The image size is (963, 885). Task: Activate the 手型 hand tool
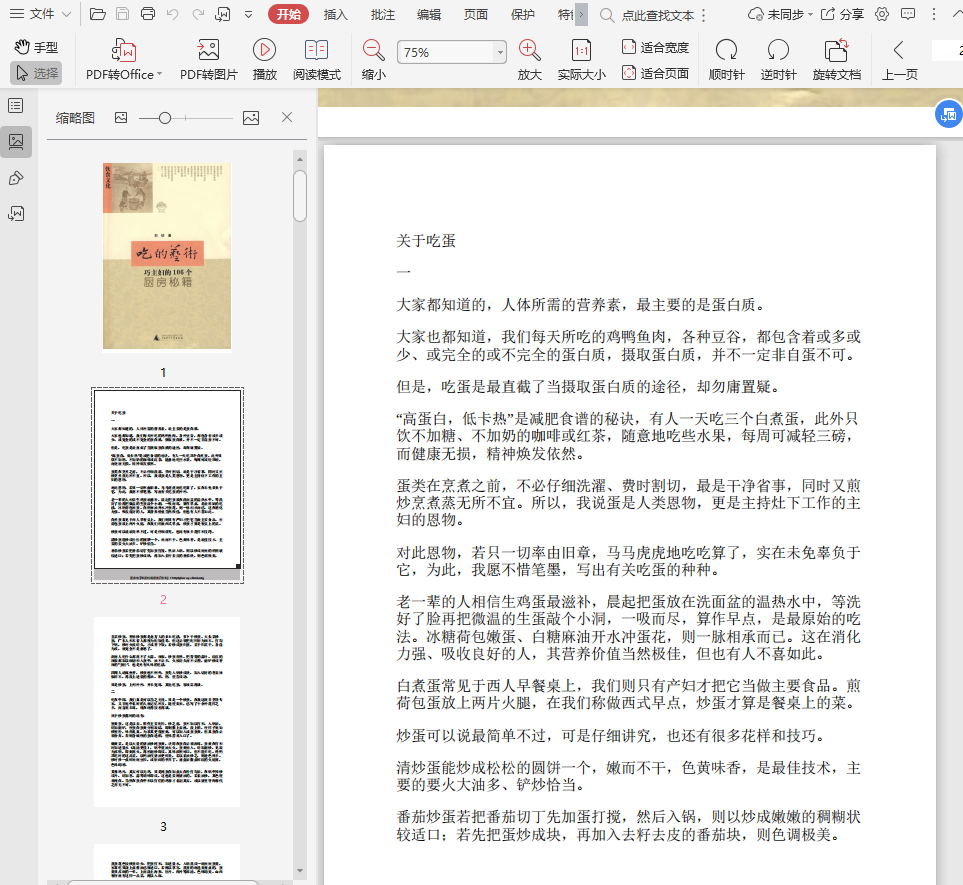(36, 47)
